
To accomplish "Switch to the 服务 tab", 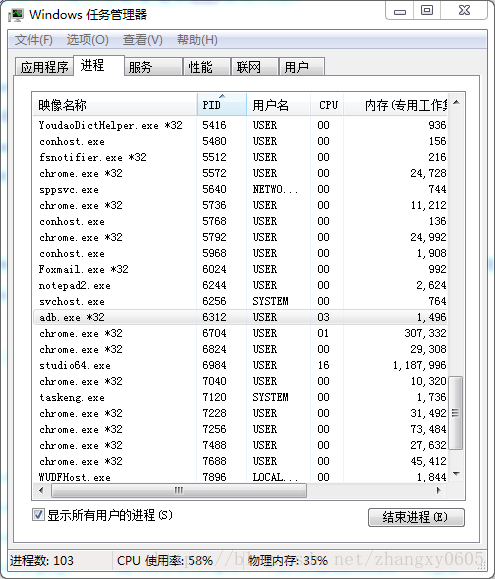I will click(x=154, y=67).
